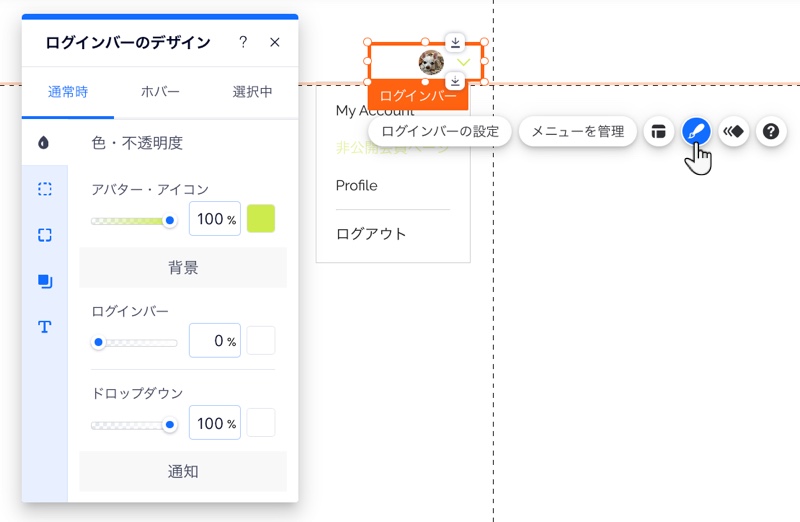Click the upper download handle on login bar
The width and height of the screenshot is (800, 522).
click(455, 42)
